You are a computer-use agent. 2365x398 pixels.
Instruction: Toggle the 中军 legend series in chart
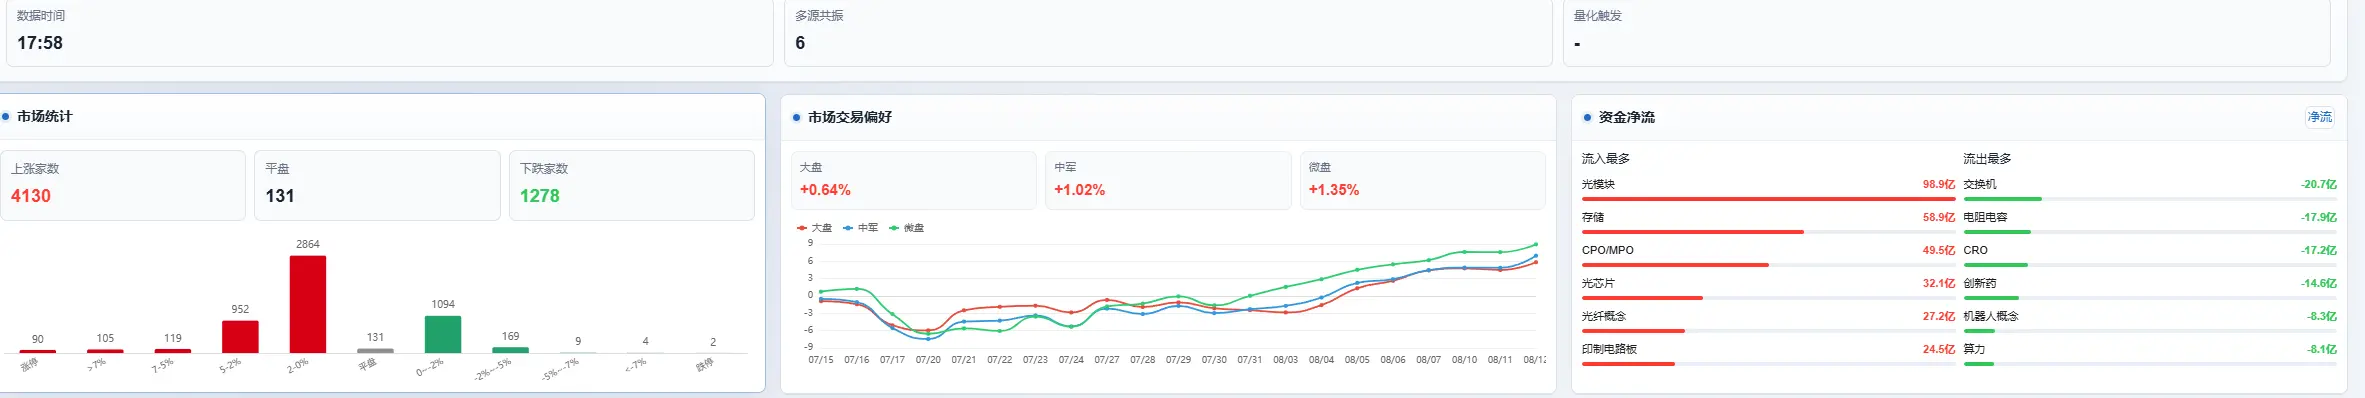(861, 228)
